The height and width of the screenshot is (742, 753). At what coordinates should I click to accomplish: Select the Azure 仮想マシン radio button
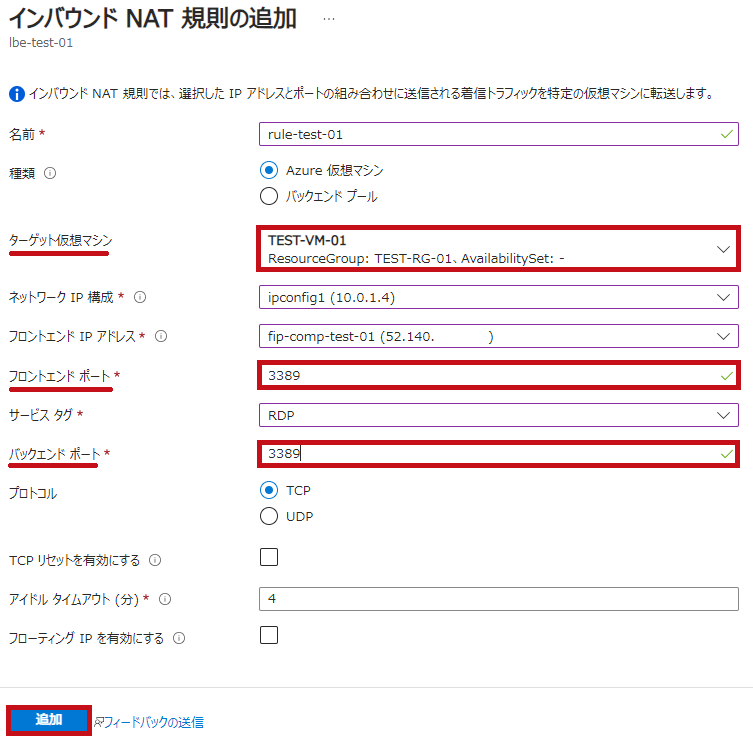tap(269, 170)
